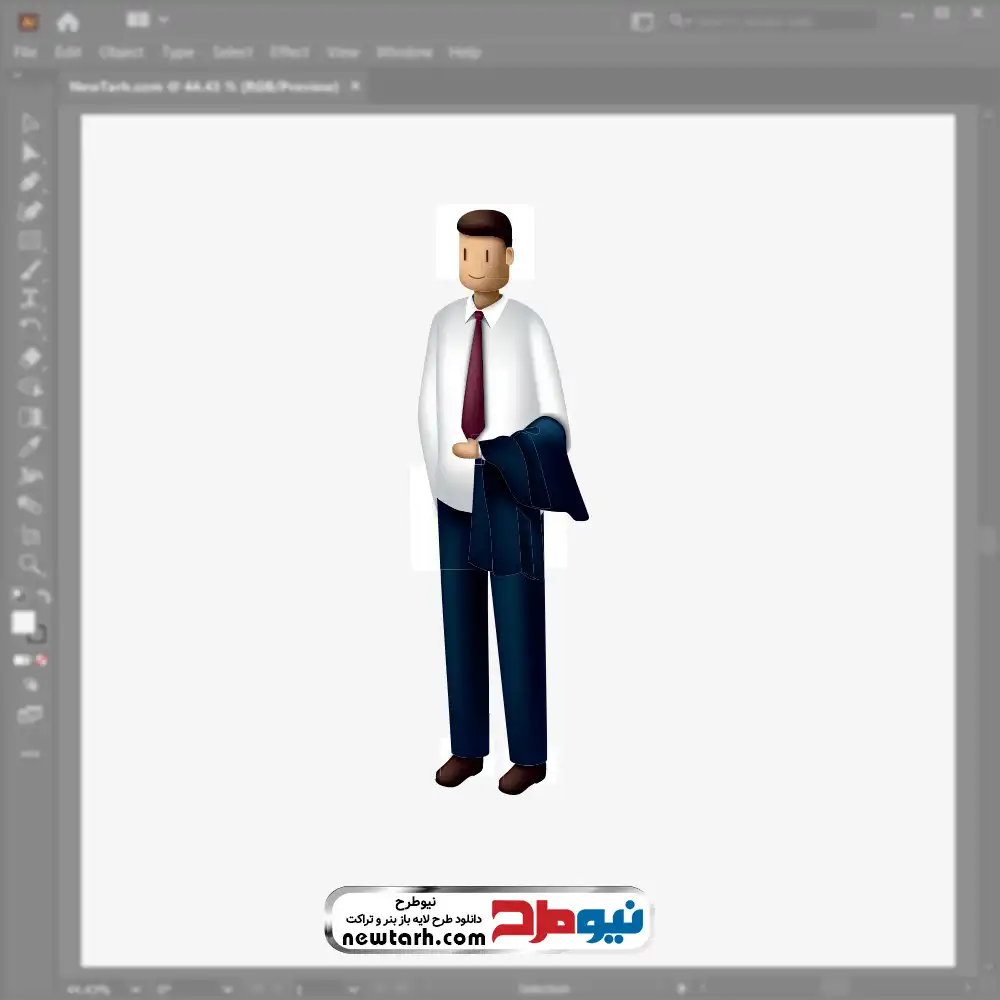Reset default fill and stroke icon
The height and width of the screenshot is (1000, 1000).
[x=18, y=595]
